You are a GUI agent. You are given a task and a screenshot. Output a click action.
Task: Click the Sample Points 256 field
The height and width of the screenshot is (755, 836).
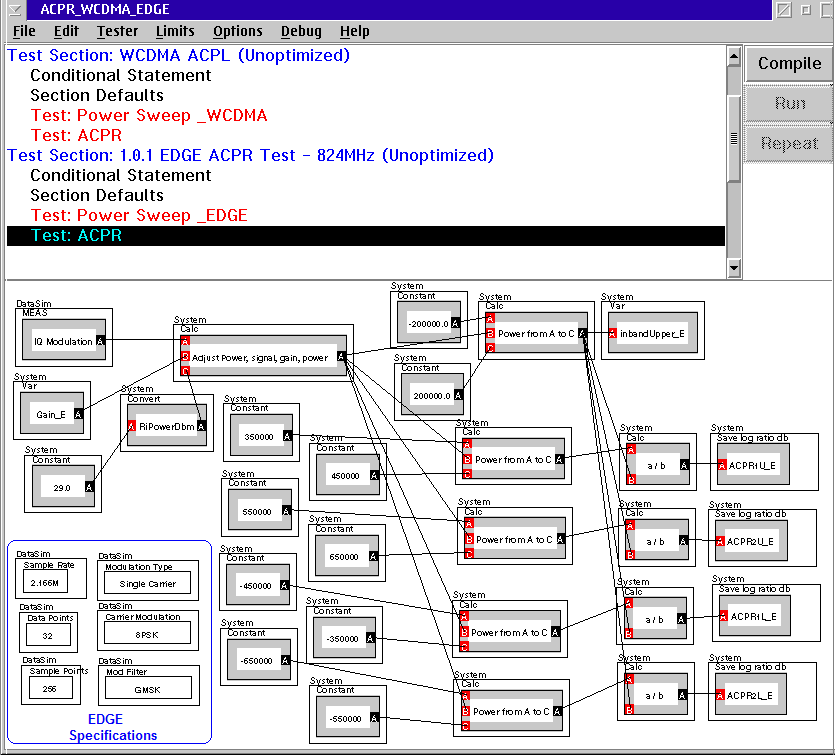(51, 688)
